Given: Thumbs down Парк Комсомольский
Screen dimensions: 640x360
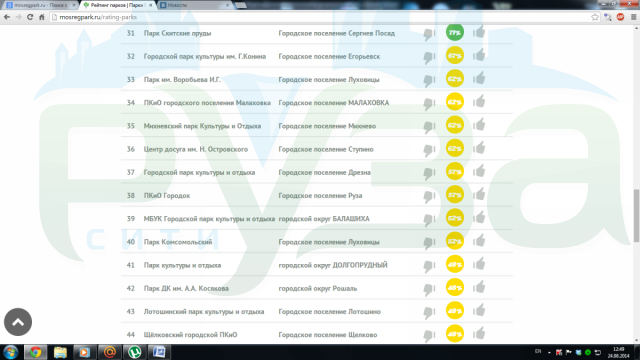Looking at the screenshot, I should 429,244.
